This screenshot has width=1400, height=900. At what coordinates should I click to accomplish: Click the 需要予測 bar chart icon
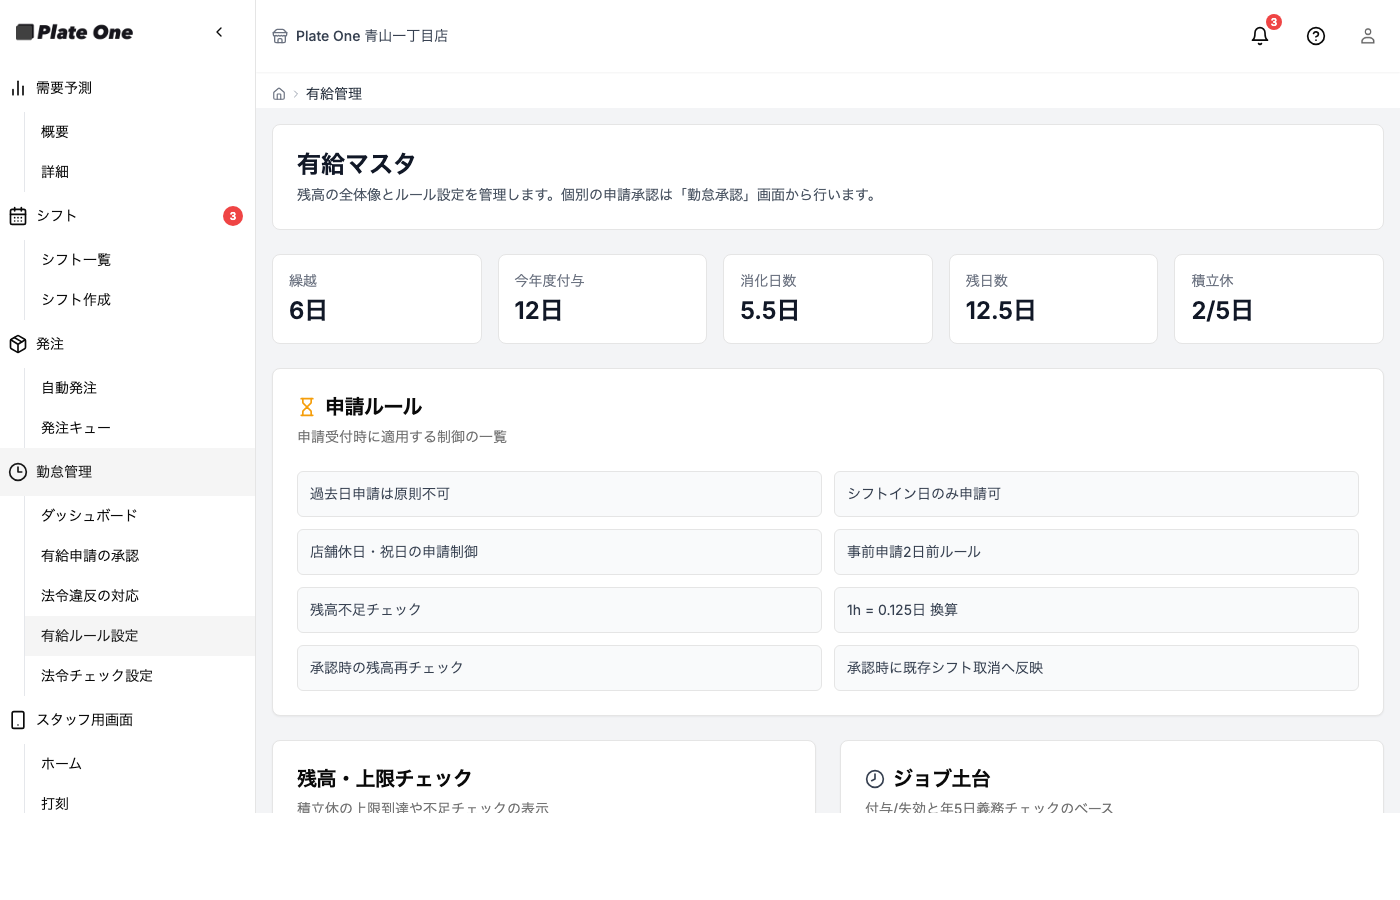18,88
